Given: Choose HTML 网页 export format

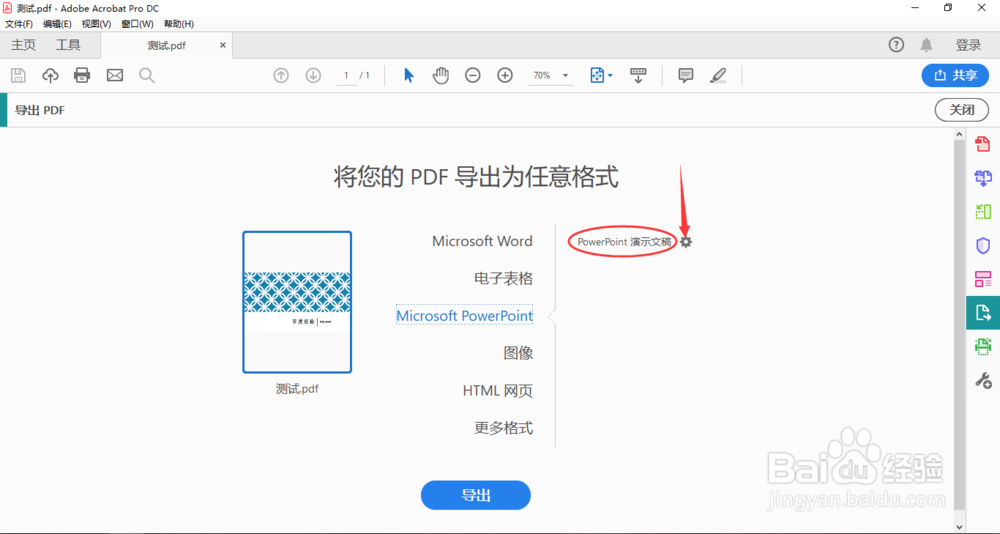Looking at the screenshot, I should pyautogui.click(x=498, y=390).
